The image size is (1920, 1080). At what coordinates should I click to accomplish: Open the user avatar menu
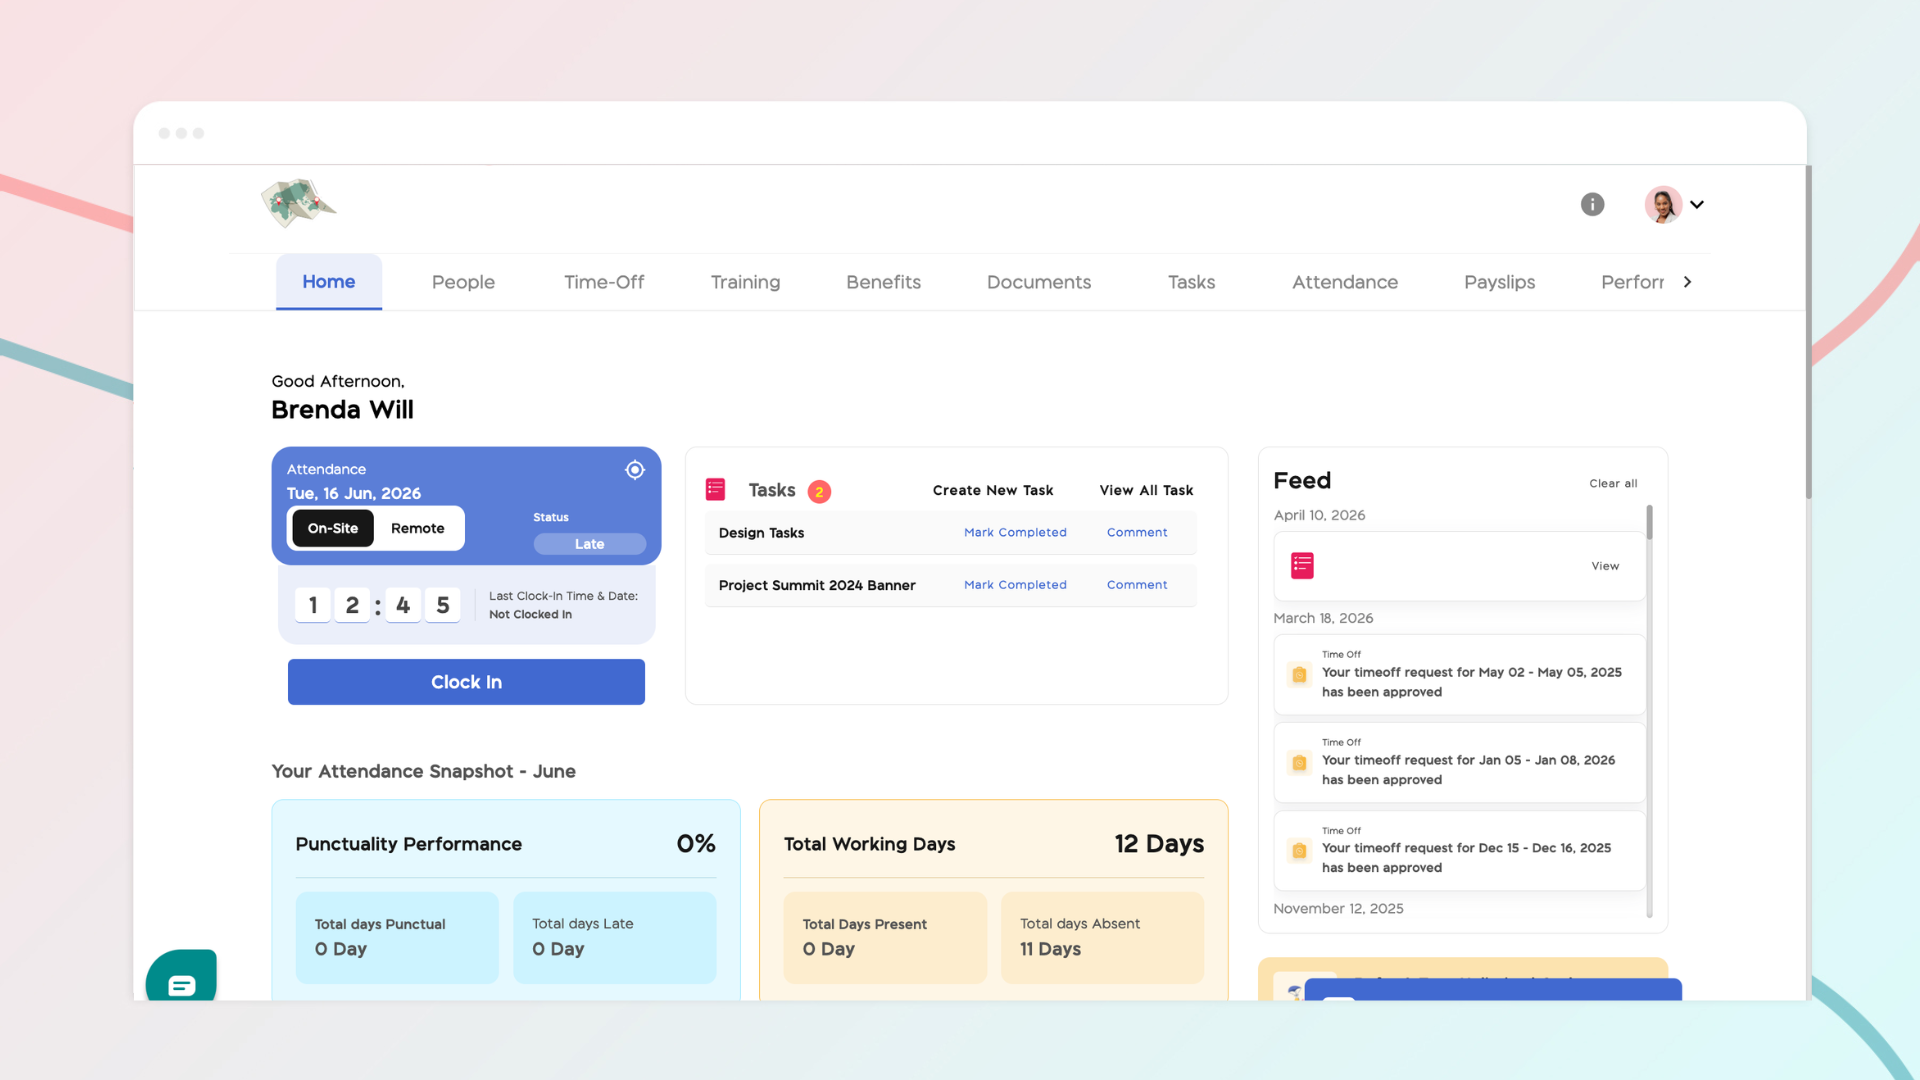click(1663, 205)
